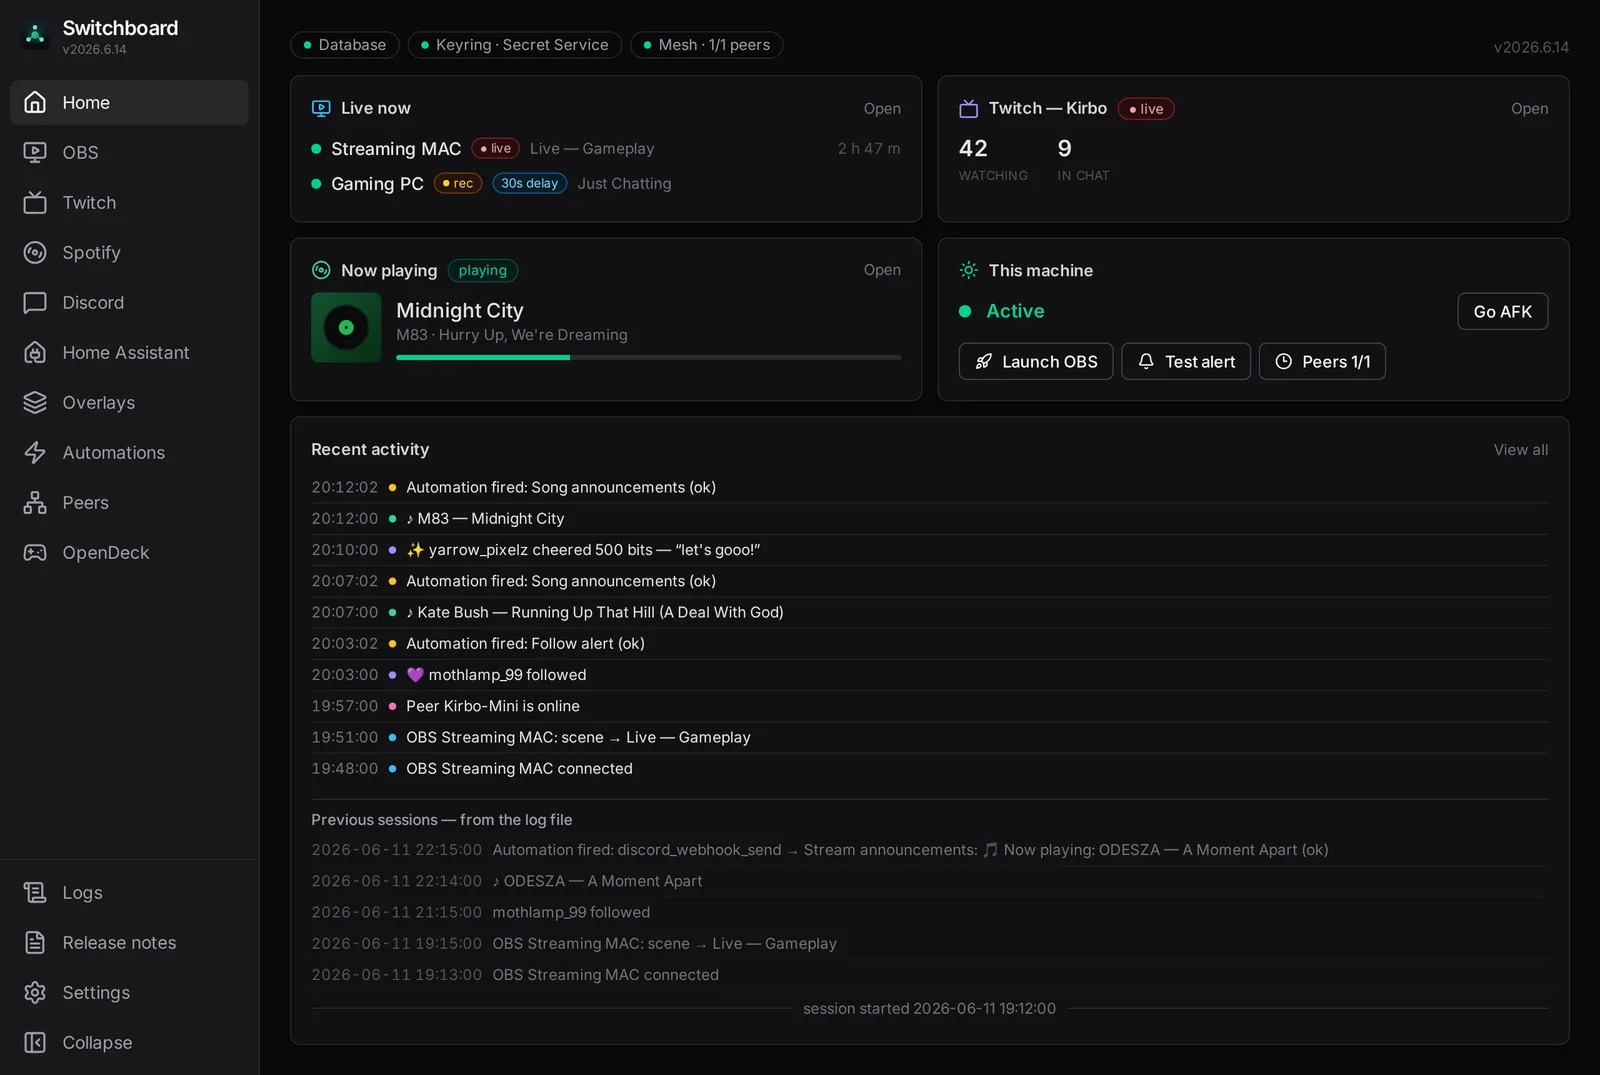Click the Kate Bush Running Up That Hill entry
This screenshot has width=1600, height=1075.
[929, 612]
